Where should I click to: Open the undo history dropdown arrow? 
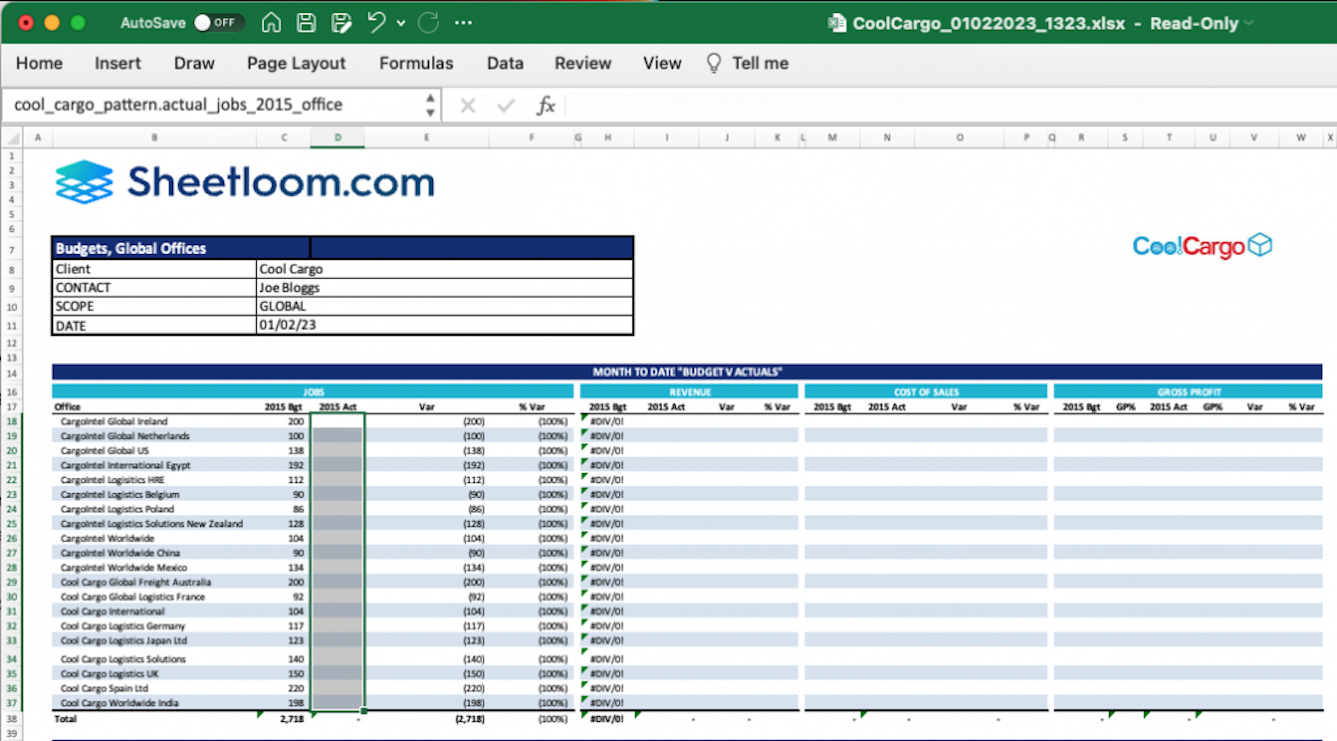click(401, 23)
